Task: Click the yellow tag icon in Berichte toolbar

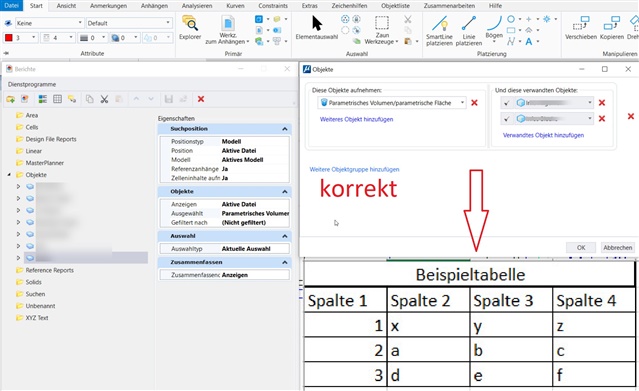Action: coord(72,99)
